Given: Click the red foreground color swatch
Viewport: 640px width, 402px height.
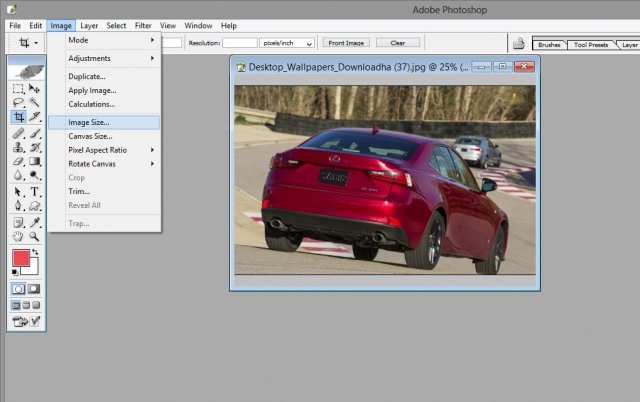Looking at the screenshot, I should pos(21,258).
